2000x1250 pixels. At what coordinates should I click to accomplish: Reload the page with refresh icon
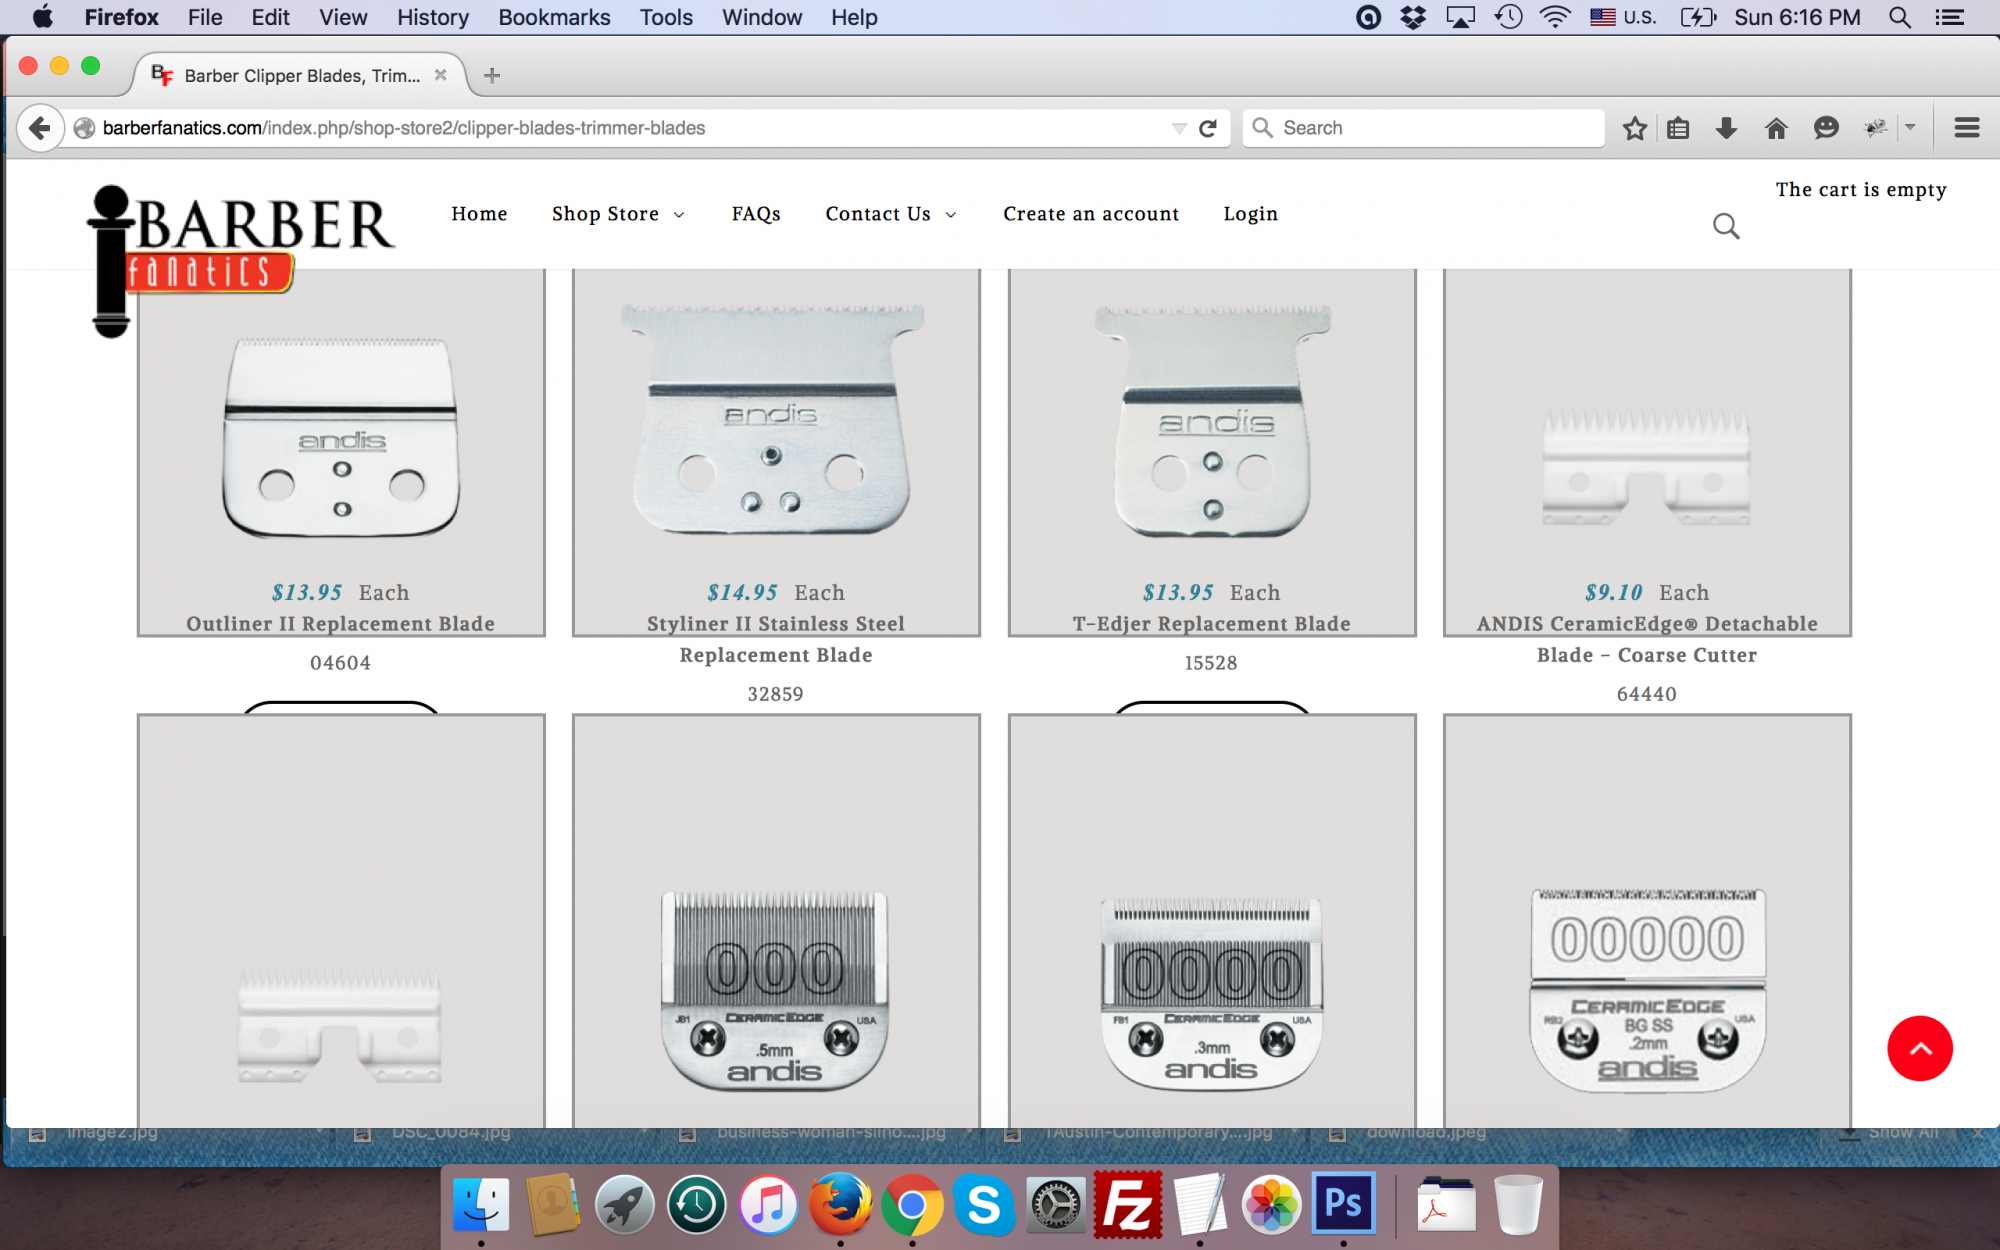tap(1208, 128)
